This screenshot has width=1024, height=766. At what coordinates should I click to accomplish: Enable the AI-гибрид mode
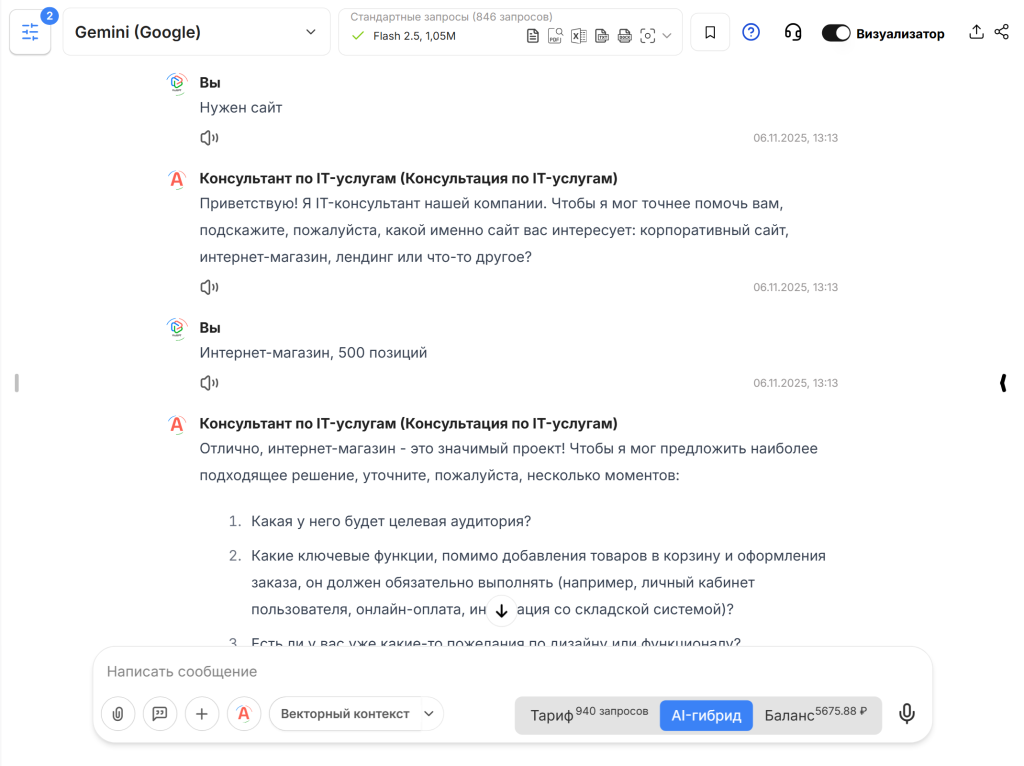click(706, 715)
